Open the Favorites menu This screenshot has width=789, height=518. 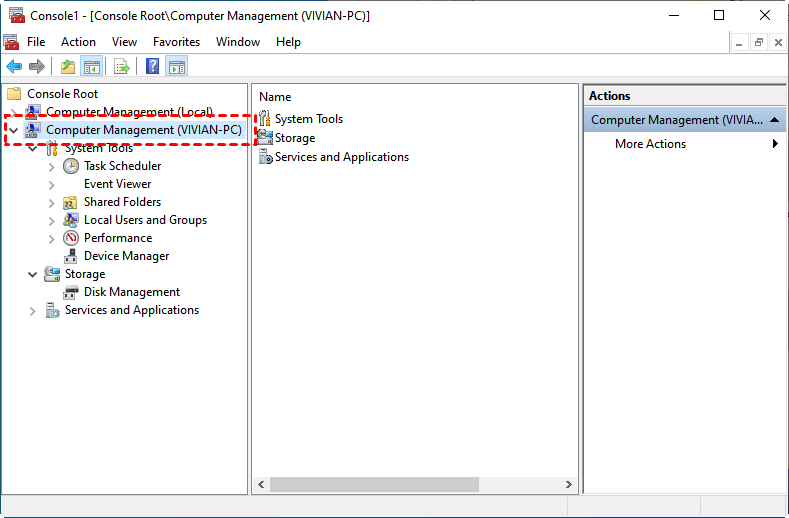click(176, 42)
